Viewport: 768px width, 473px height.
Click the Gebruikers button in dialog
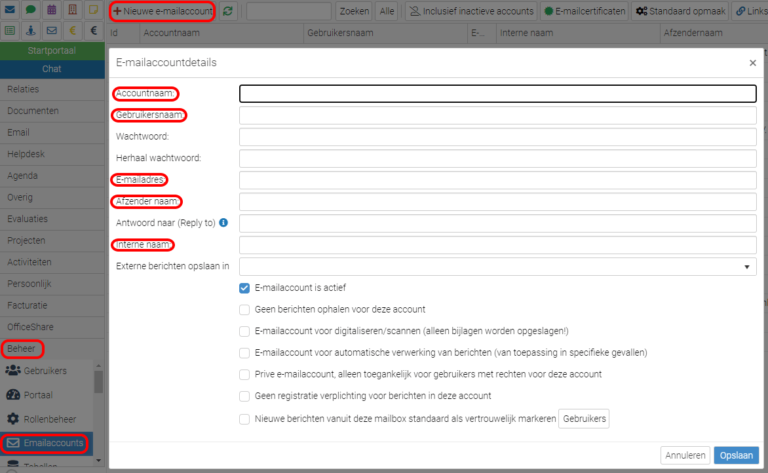pyautogui.click(x=584, y=419)
